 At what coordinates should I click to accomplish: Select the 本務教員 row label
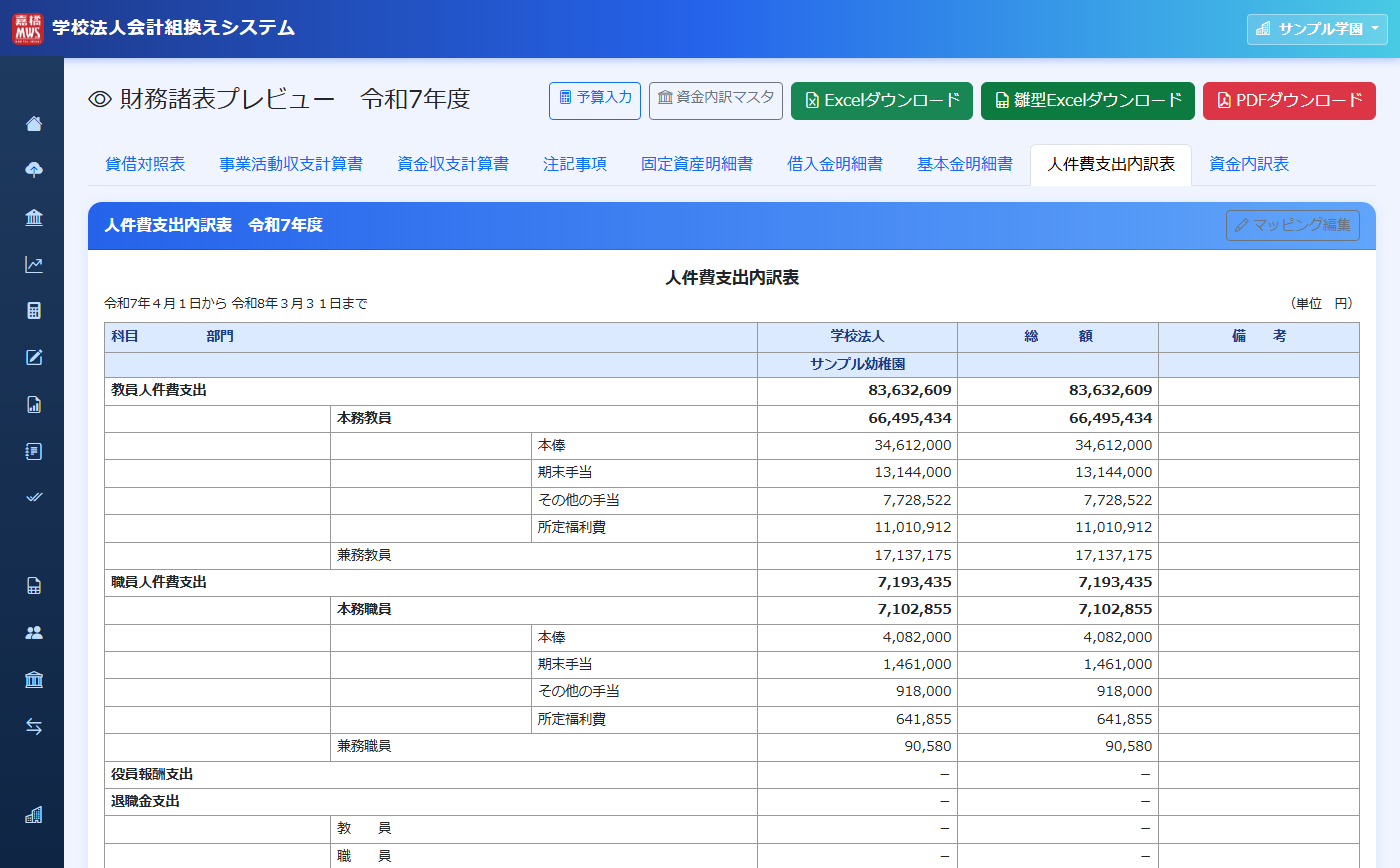click(x=364, y=418)
